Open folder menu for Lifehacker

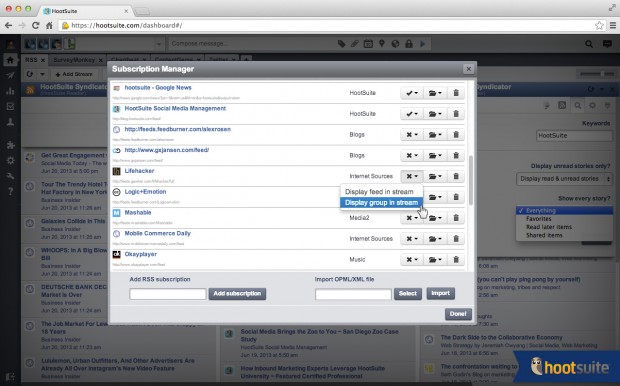[x=435, y=176]
